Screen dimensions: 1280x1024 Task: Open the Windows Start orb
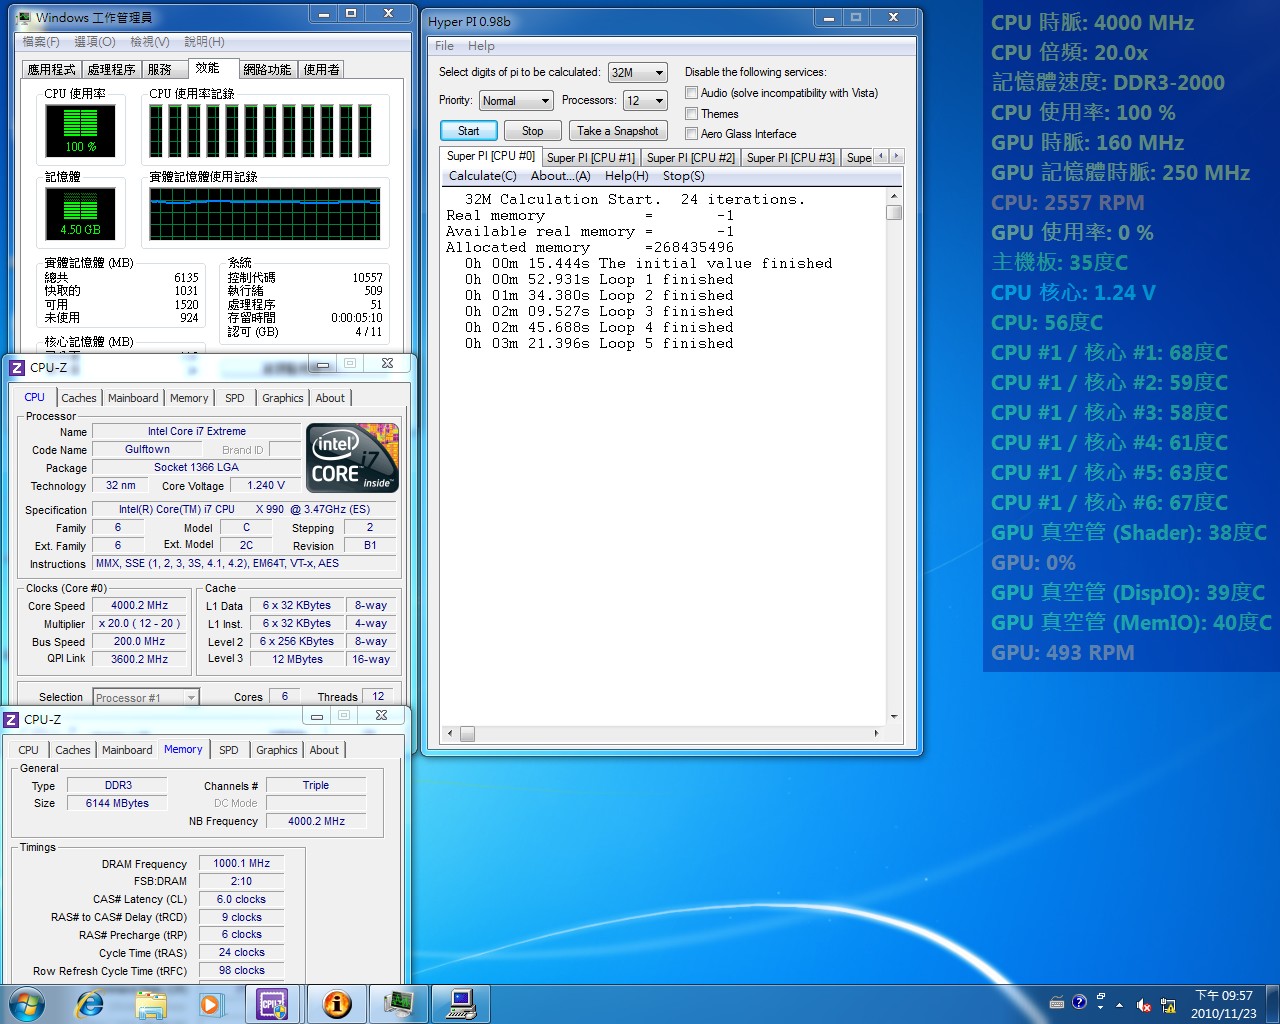(x=26, y=1003)
